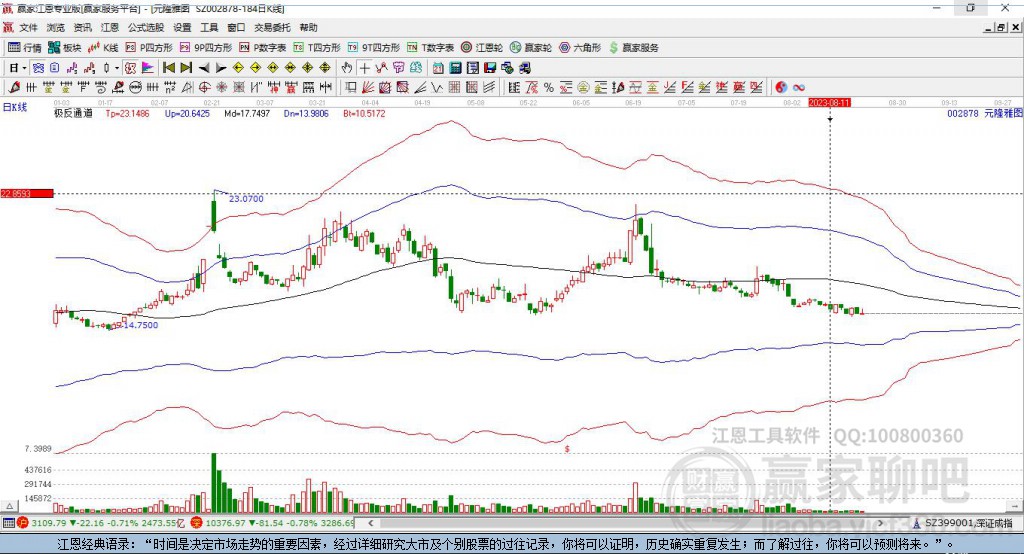
Task: Click the 2023-08-11 date marker
Action: 829,103
